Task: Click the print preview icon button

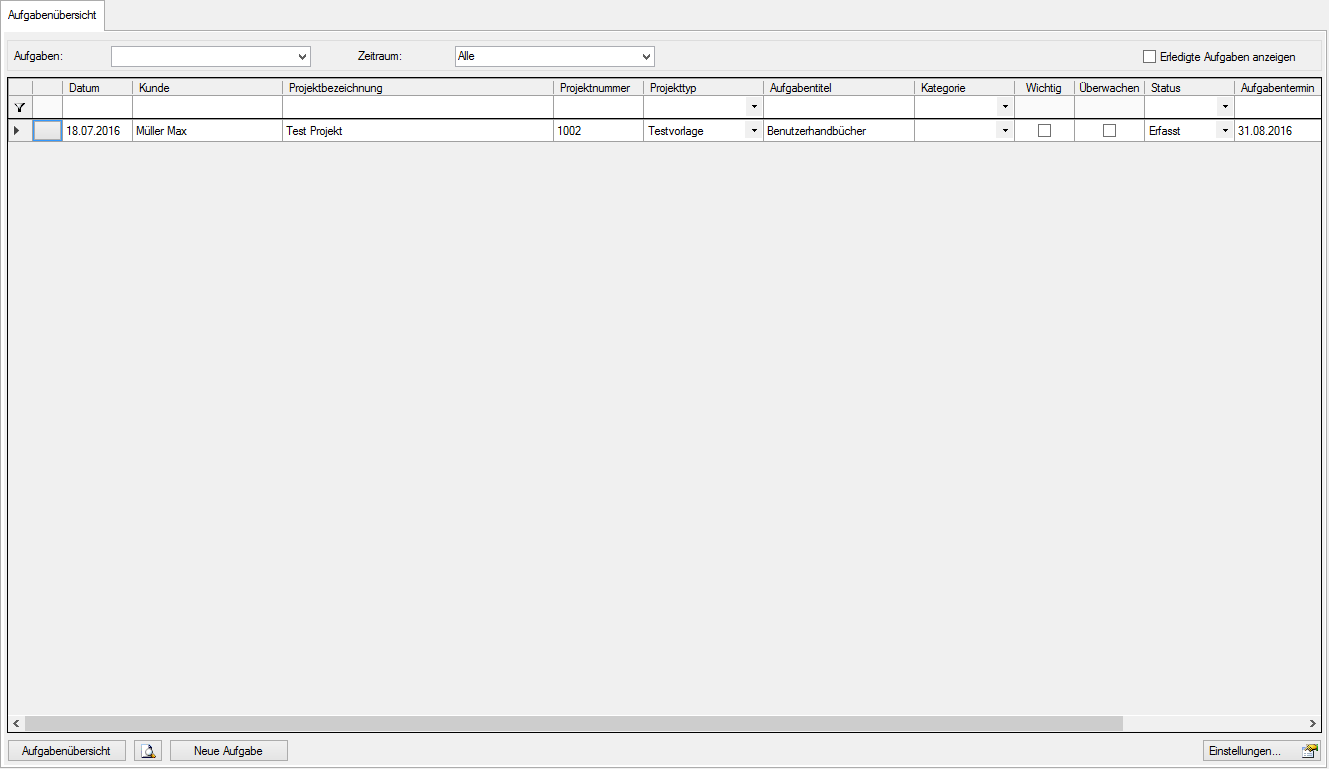Action: 148,751
